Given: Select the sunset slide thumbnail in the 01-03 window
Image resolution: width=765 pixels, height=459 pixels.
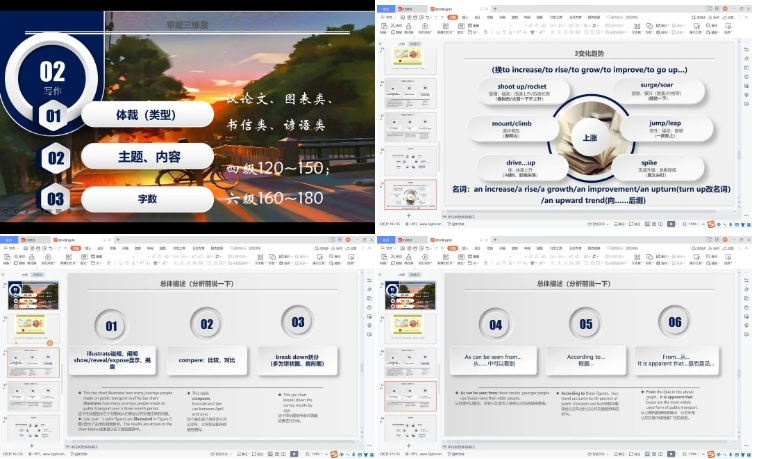Looking at the screenshot, I should click(x=34, y=295).
